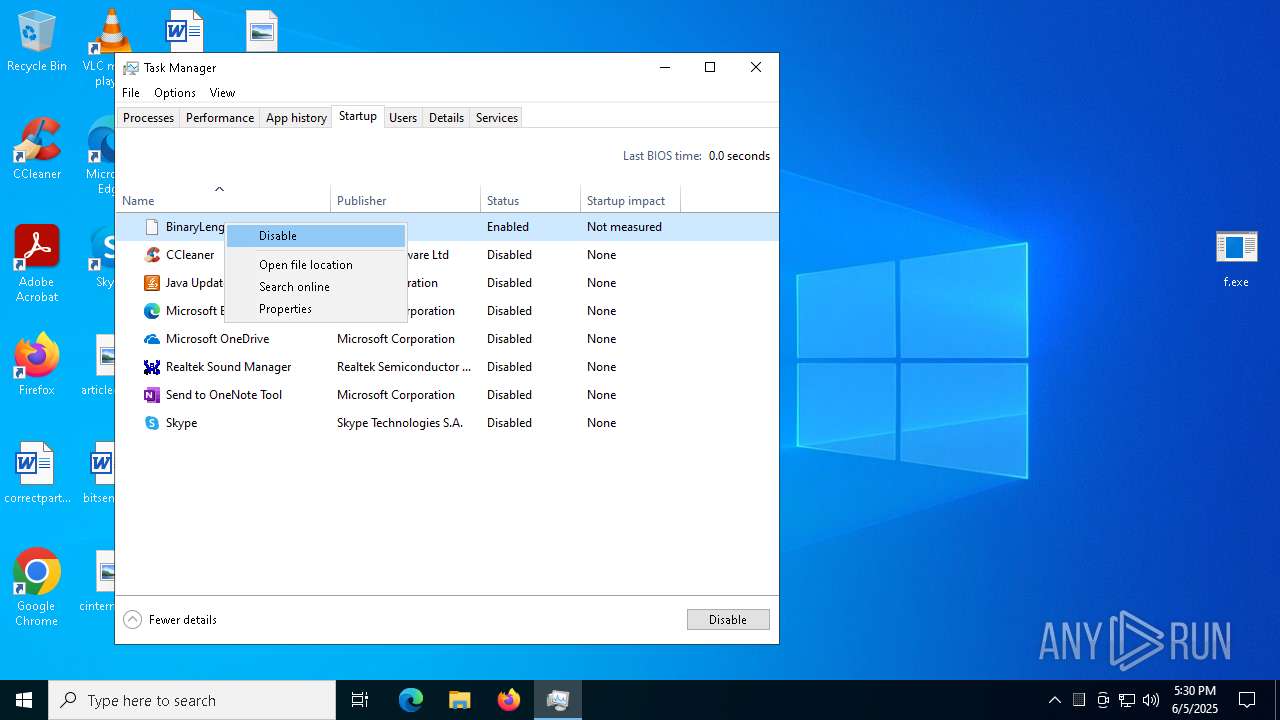Go to the App history tab
The height and width of the screenshot is (720, 1280).
pyautogui.click(x=296, y=118)
